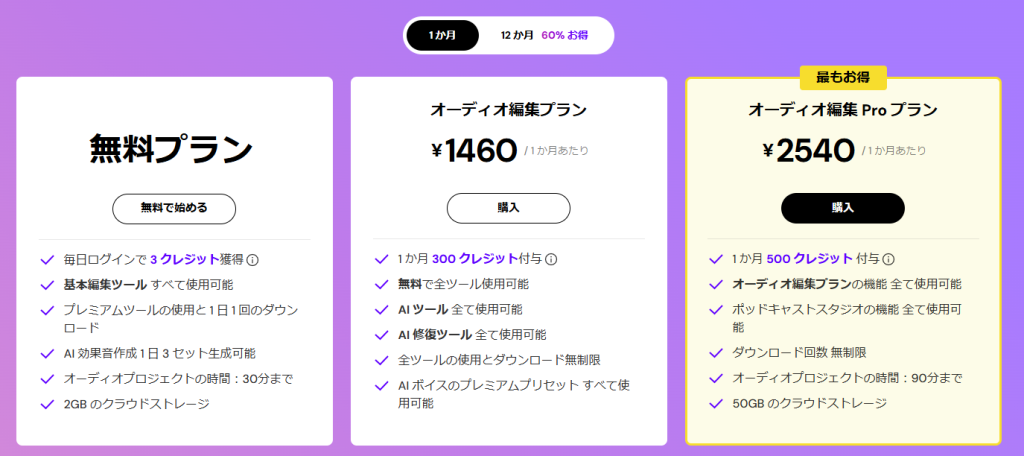Click the AI 修復ツール feature text
The width and height of the screenshot is (1024, 456).
point(439,335)
